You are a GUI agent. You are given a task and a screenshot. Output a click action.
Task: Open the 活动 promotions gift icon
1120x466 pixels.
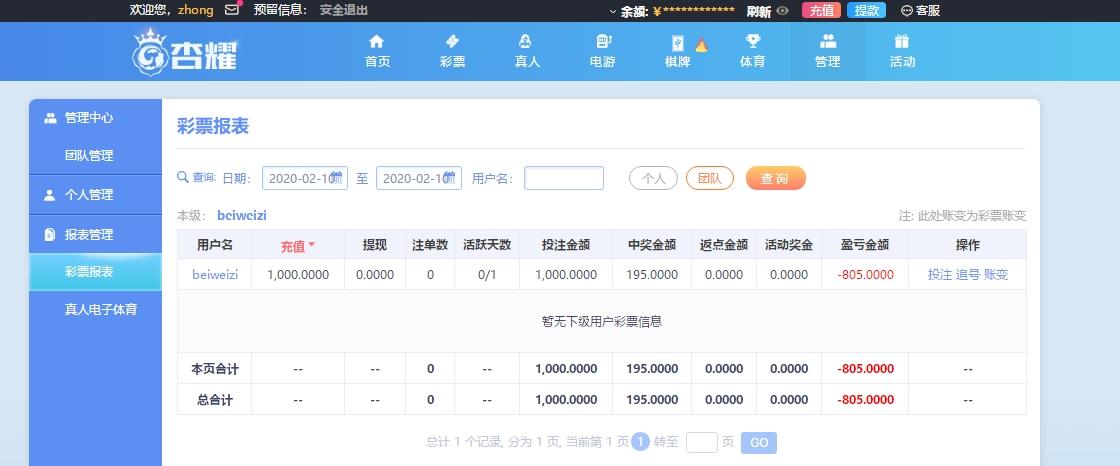[902, 42]
